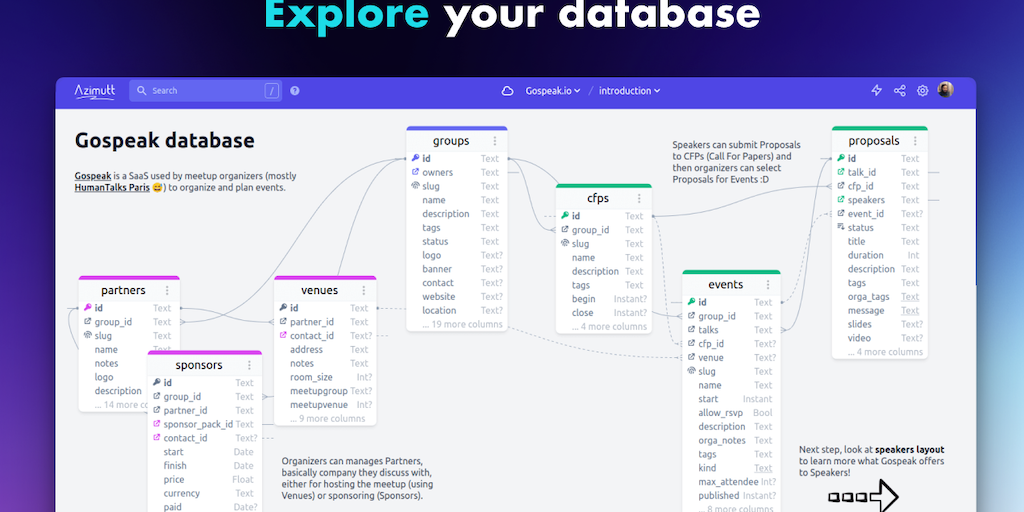Select the price column in sponsors
The width and height of the screenshot is (1024, 512).
[204, 479]
